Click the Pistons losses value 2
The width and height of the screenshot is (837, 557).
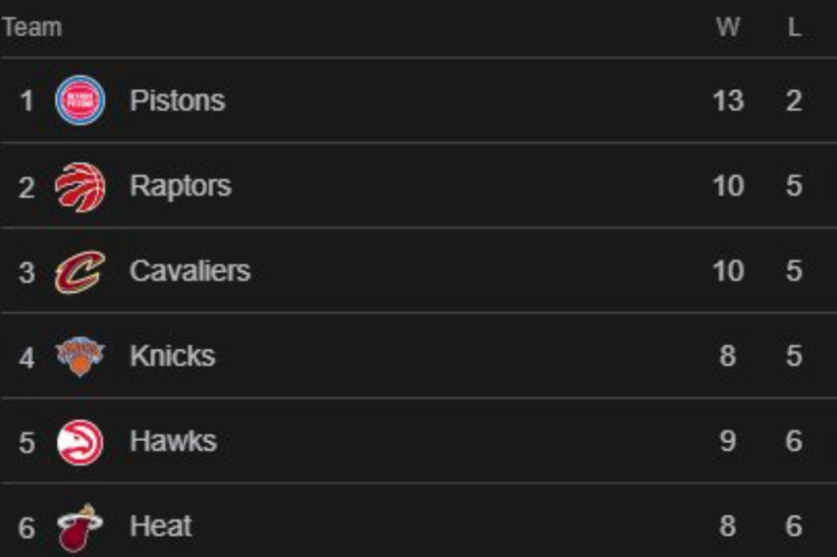click(x=794, y=100)
